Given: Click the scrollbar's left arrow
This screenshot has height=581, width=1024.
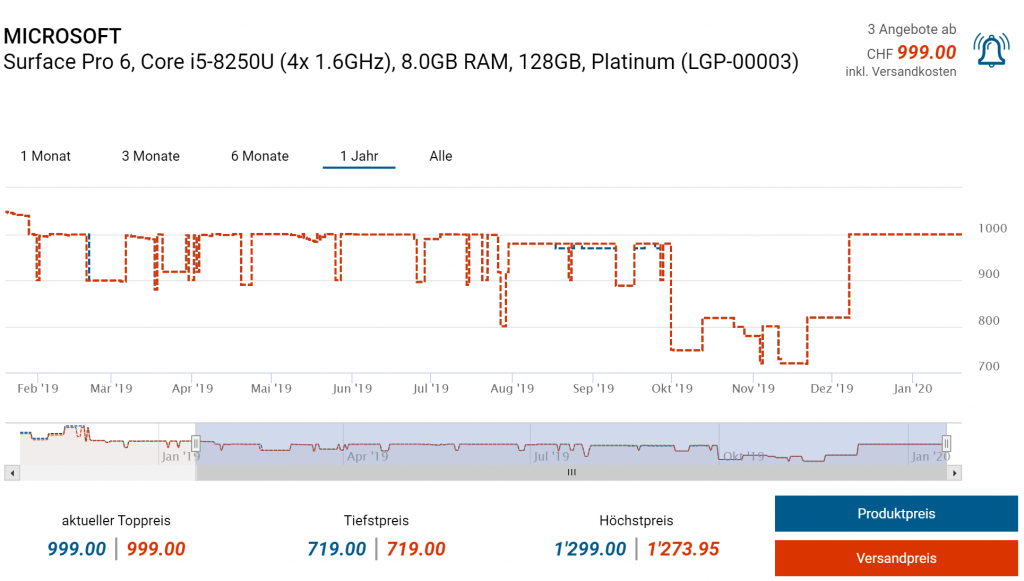Looking at the screenshot, I should [10, 473].
